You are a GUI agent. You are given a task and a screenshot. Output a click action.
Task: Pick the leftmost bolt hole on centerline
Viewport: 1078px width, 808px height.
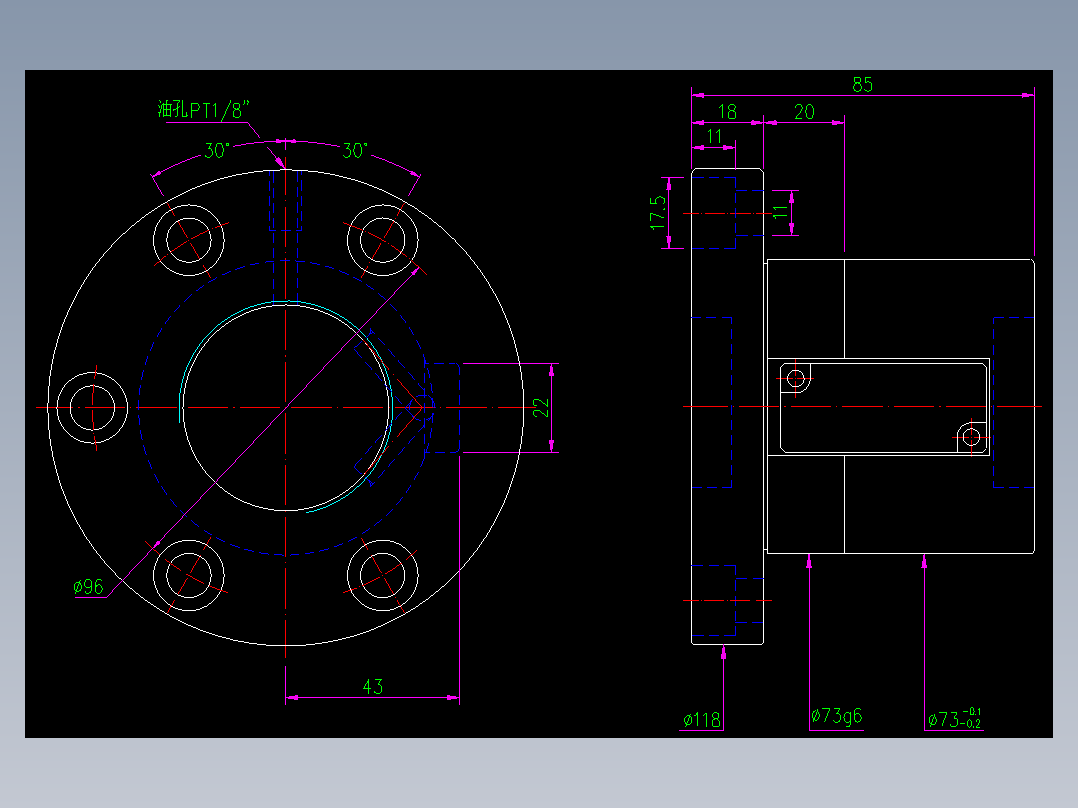click(x=92, y=408)
